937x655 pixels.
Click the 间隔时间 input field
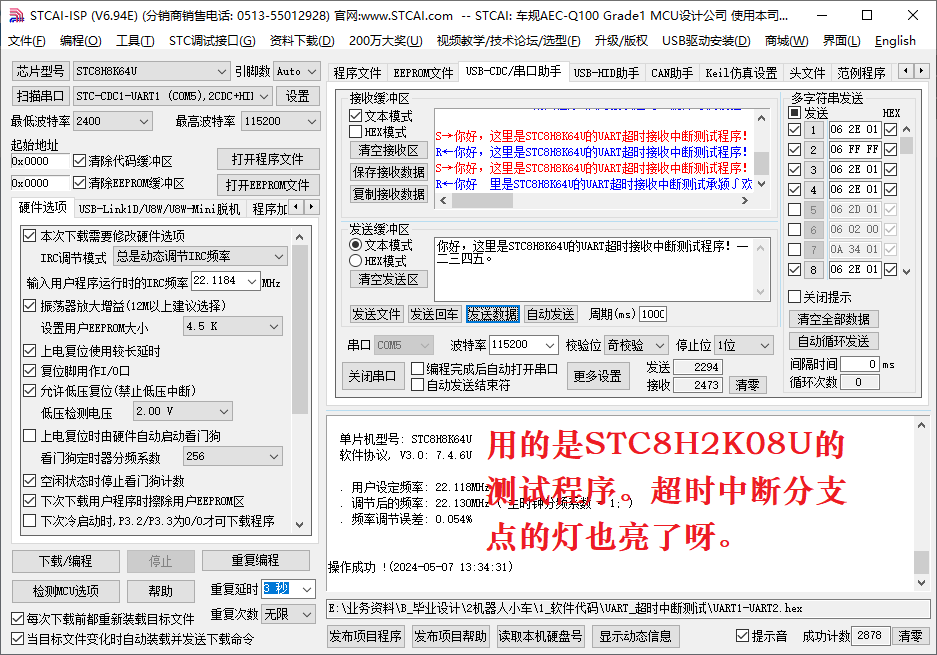(x=860, y=364)
